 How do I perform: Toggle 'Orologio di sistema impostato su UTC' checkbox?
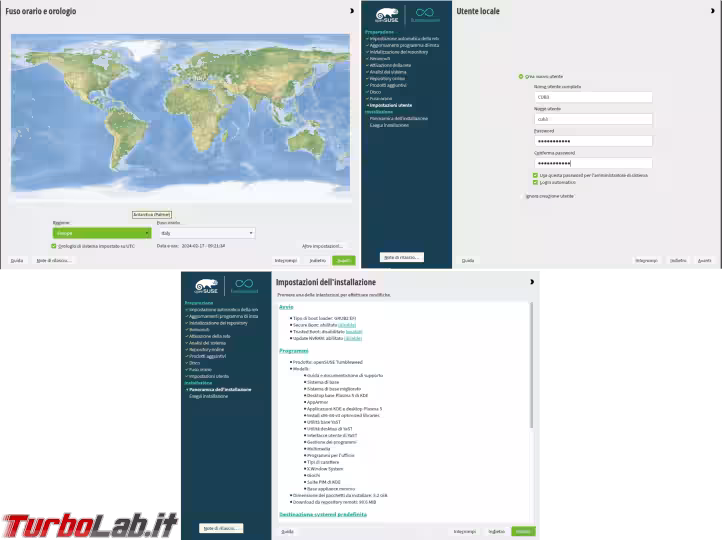(54, 246)
